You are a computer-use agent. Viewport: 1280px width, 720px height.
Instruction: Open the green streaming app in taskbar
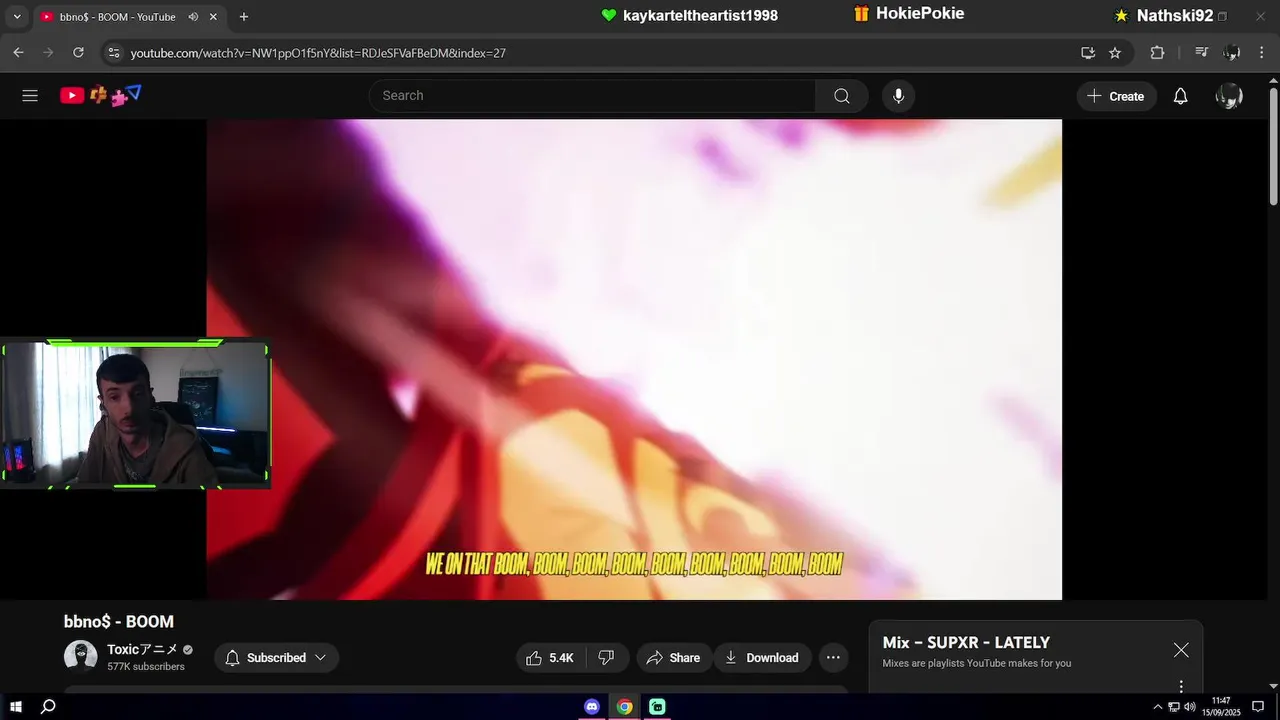pyautogui.click(x=657, y=706)
